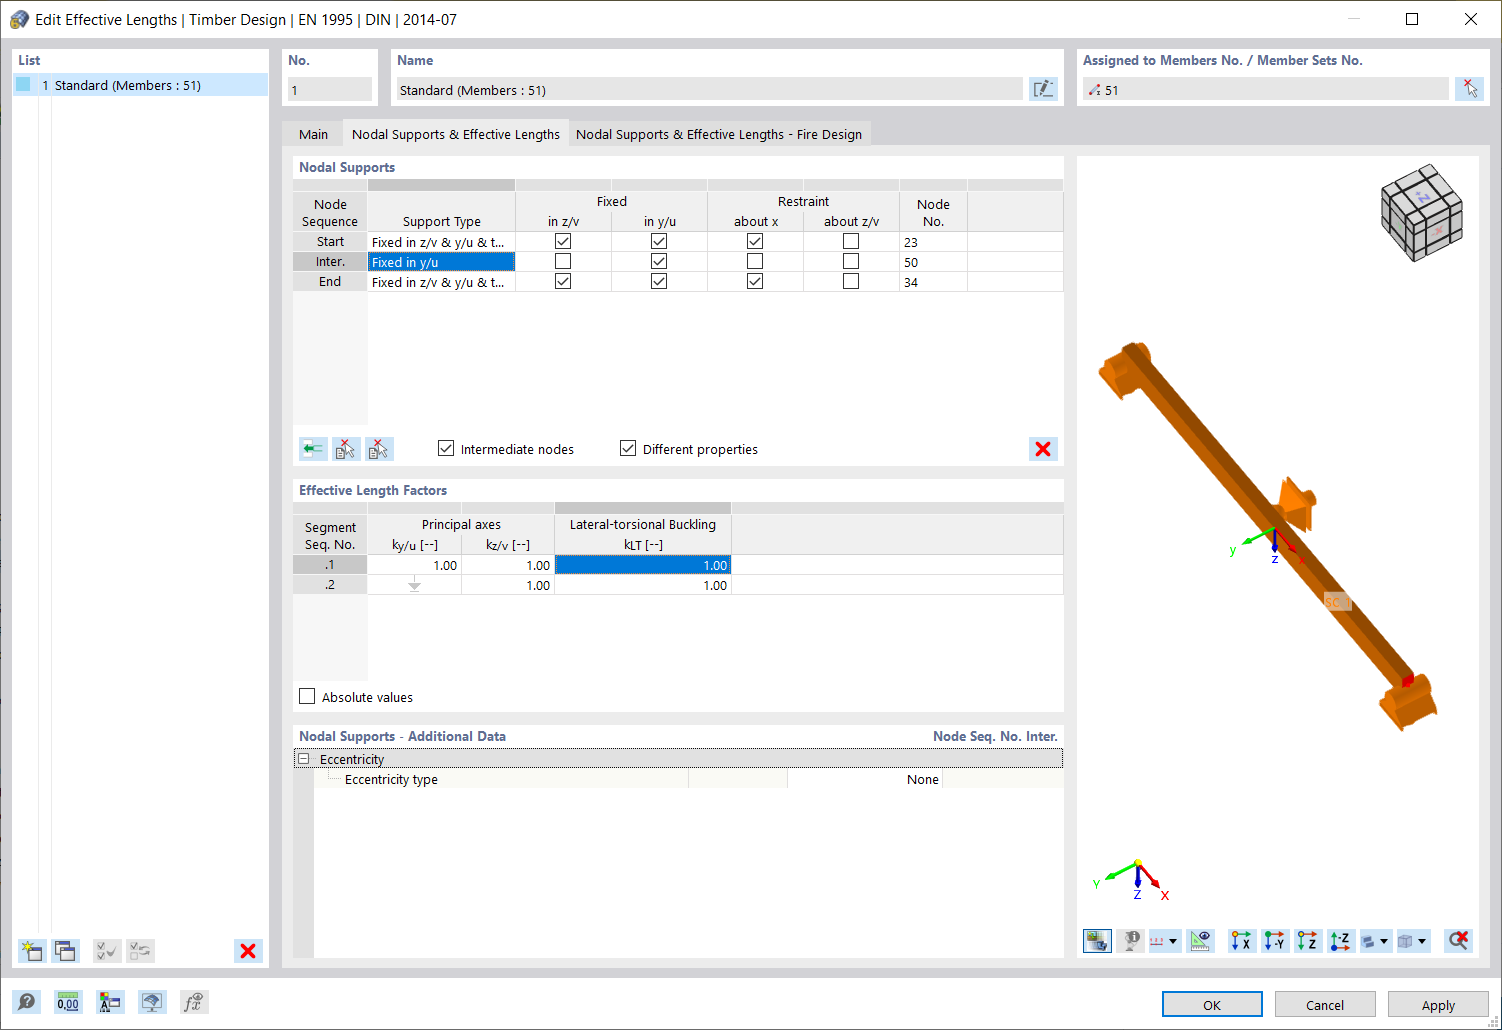Image resolution: width=1502 pixels, height=1030 pixels.
Task: Click the cyan color square of list entry 1
Action: [x=23, y=85]
